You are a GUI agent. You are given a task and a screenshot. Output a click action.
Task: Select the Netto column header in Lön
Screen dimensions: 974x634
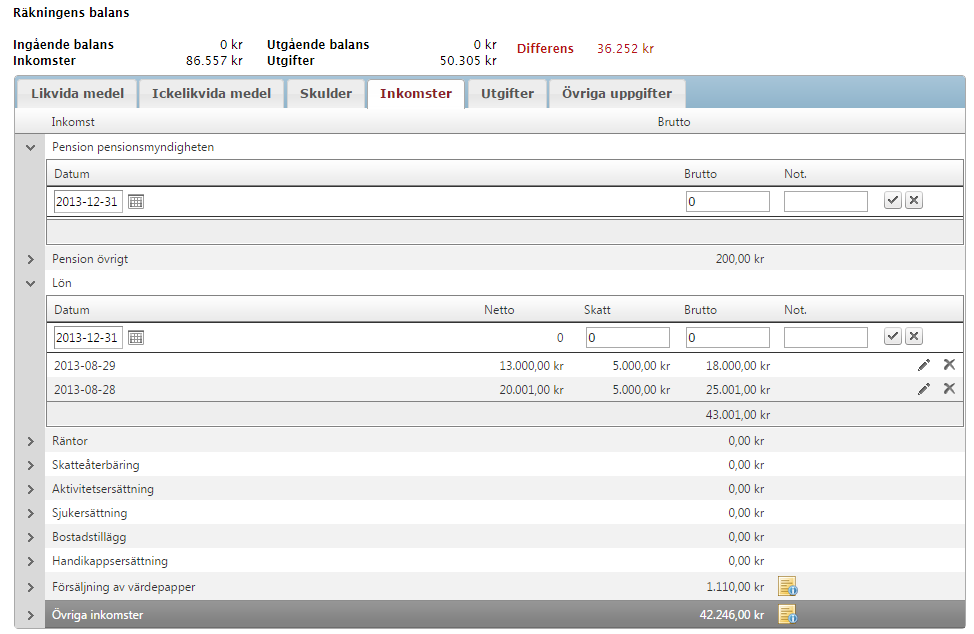coord(499,310)
